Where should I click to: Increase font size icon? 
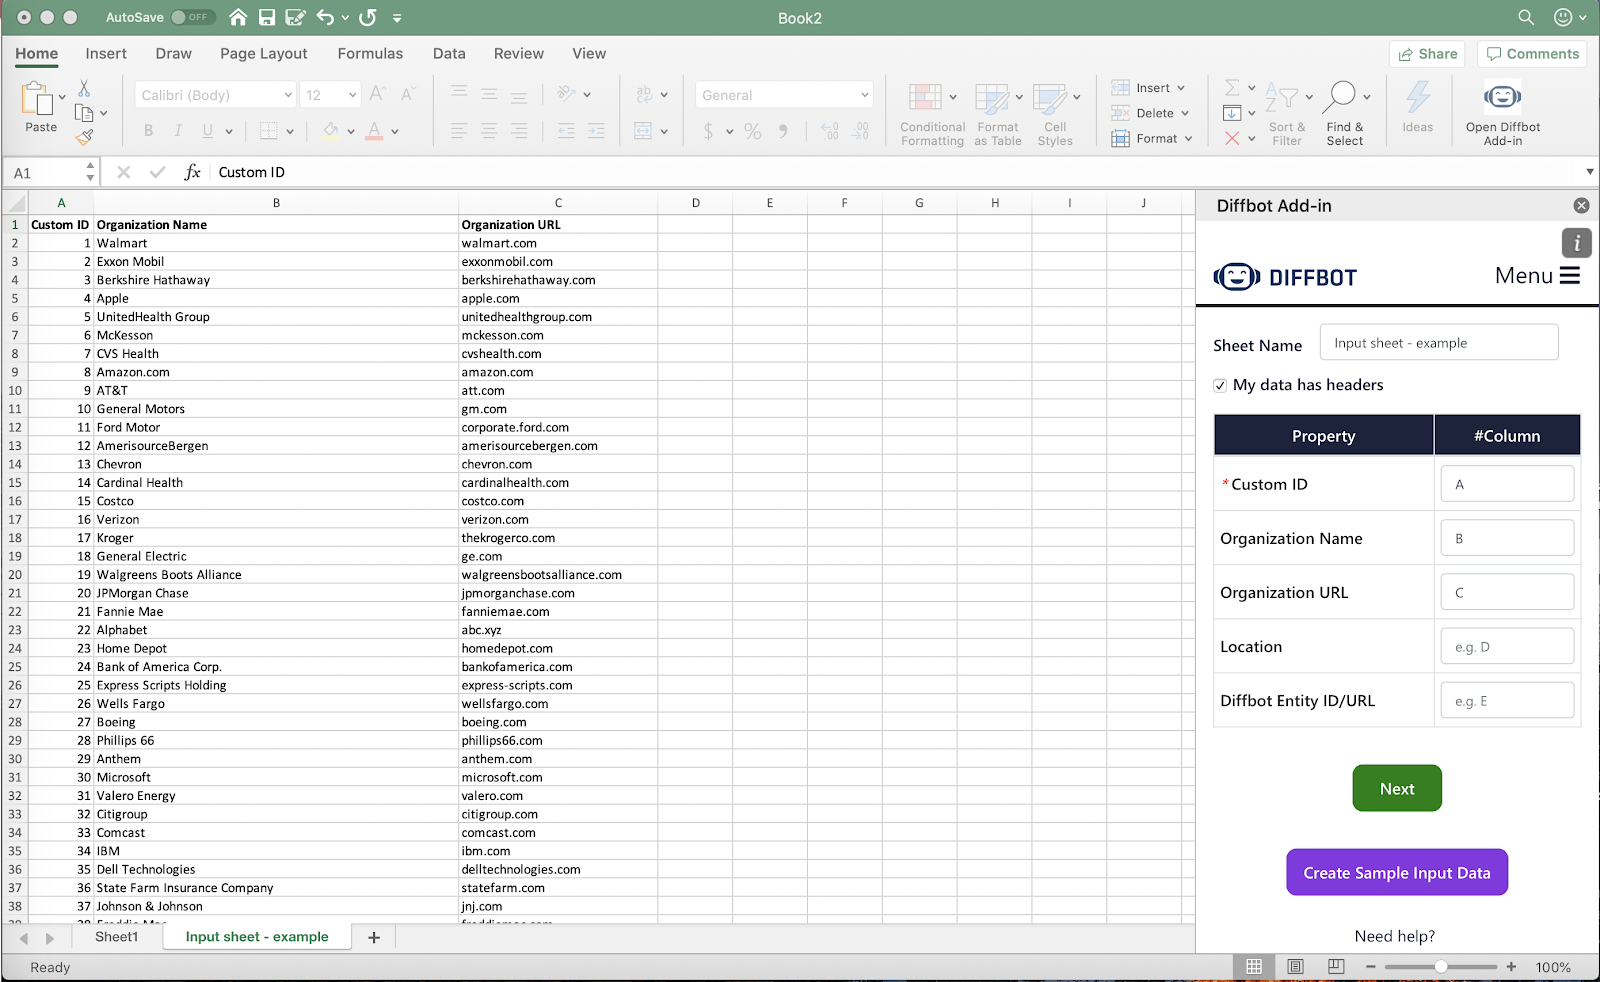[377, 94]
